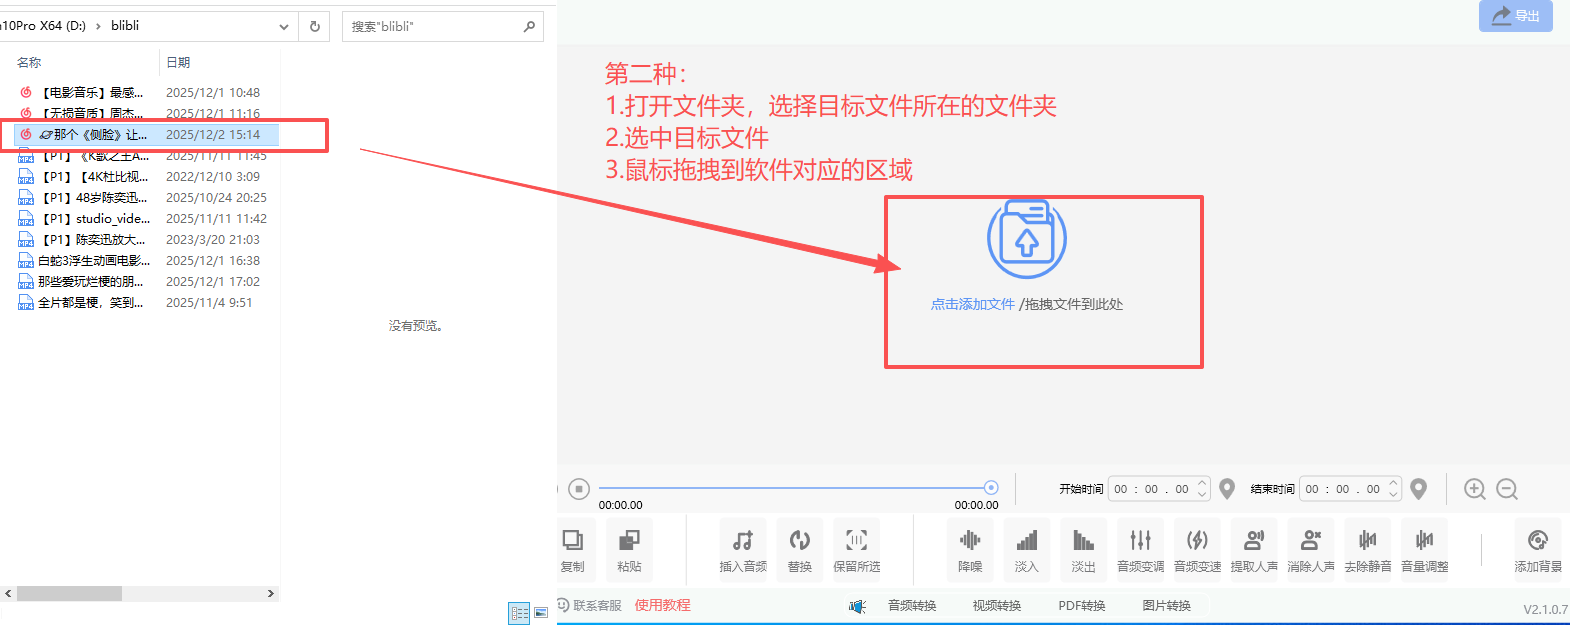Image resolution: width=1570 pixels, height=625 pixels.
Task: Open 联系客服 contact support
Action: click(x=590, y=605)
